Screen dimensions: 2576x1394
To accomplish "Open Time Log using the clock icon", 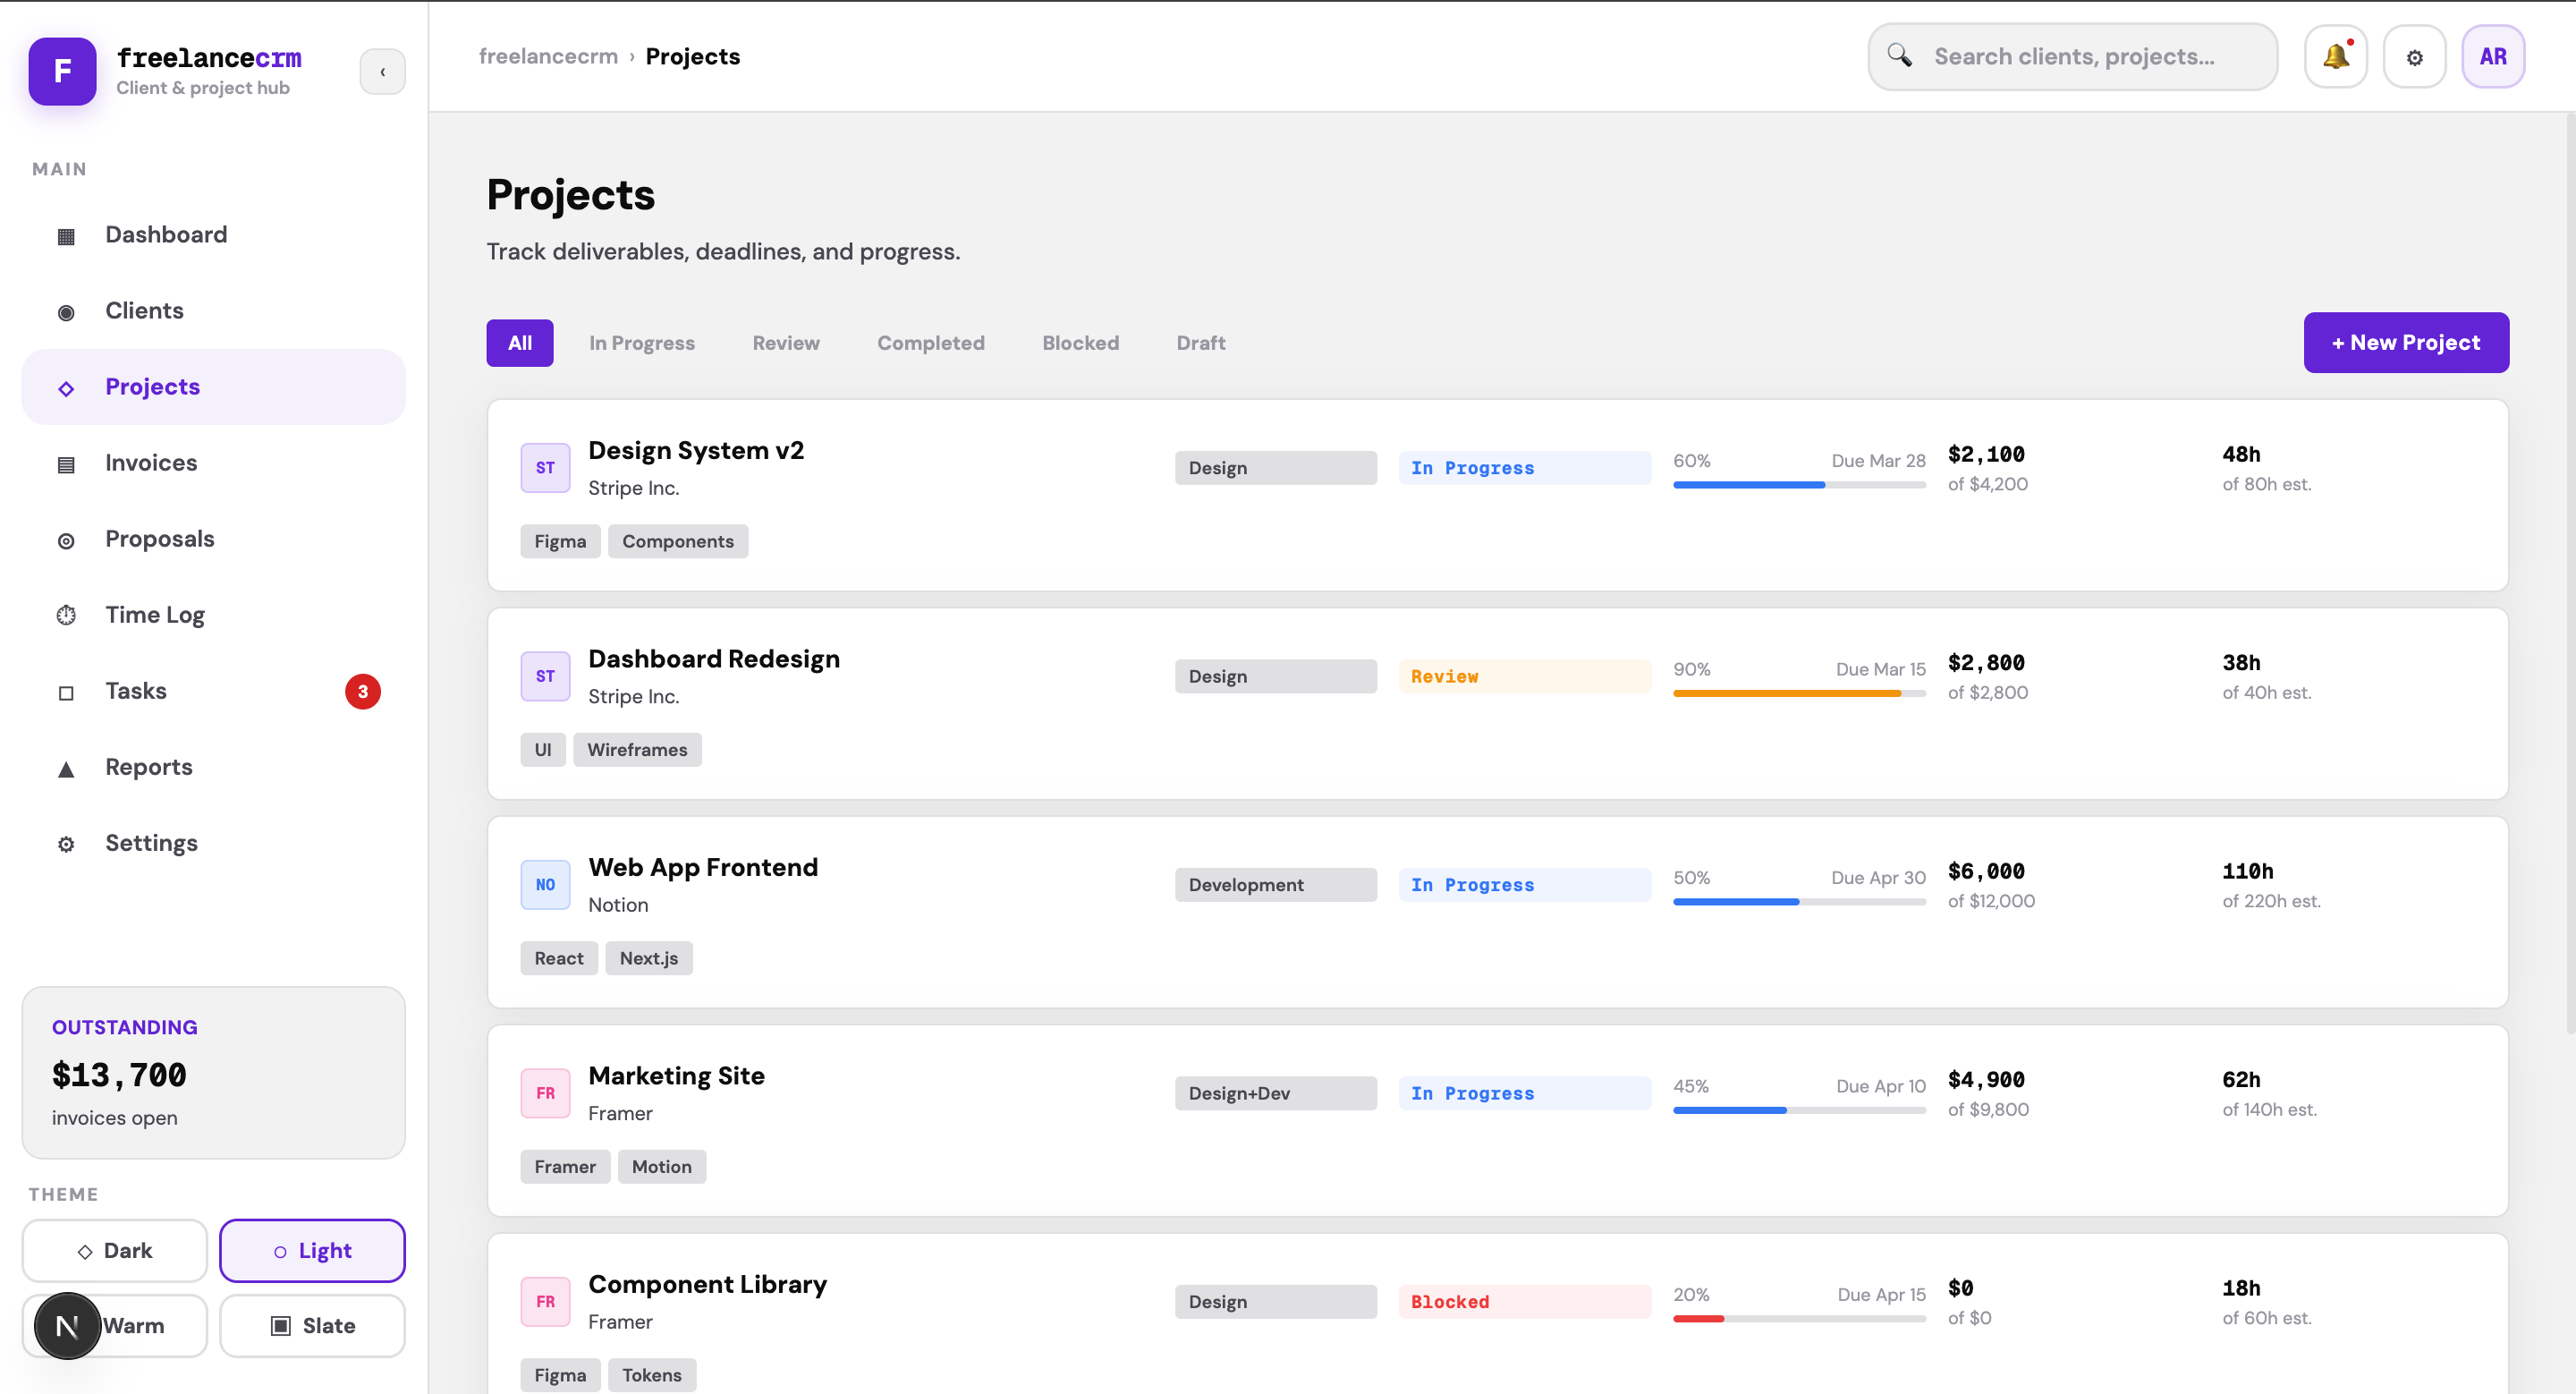I will click(x=66, y=615).
